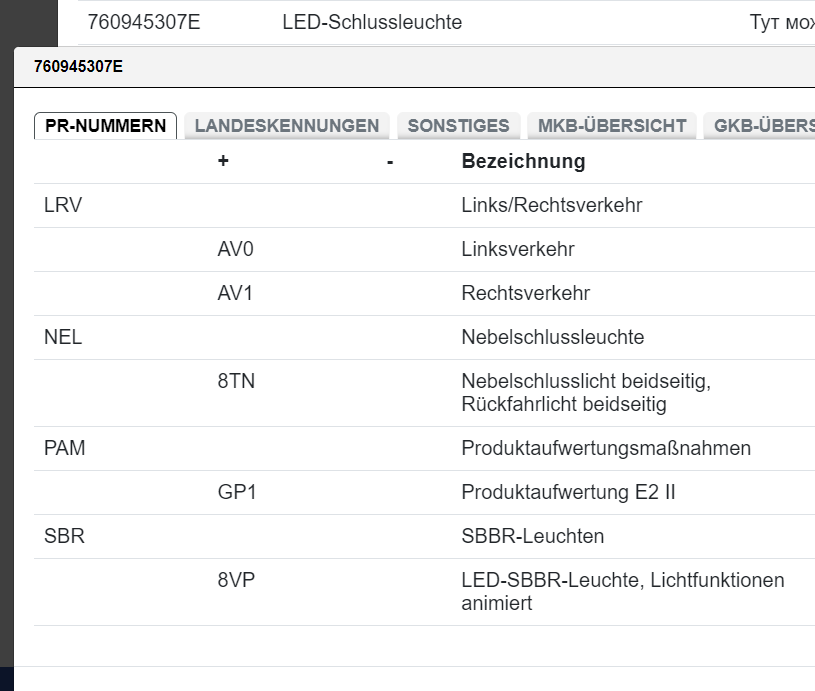Click part number 760945307E in background table
The height and width of the screenshot is (691, 815).
click(144, 22)
